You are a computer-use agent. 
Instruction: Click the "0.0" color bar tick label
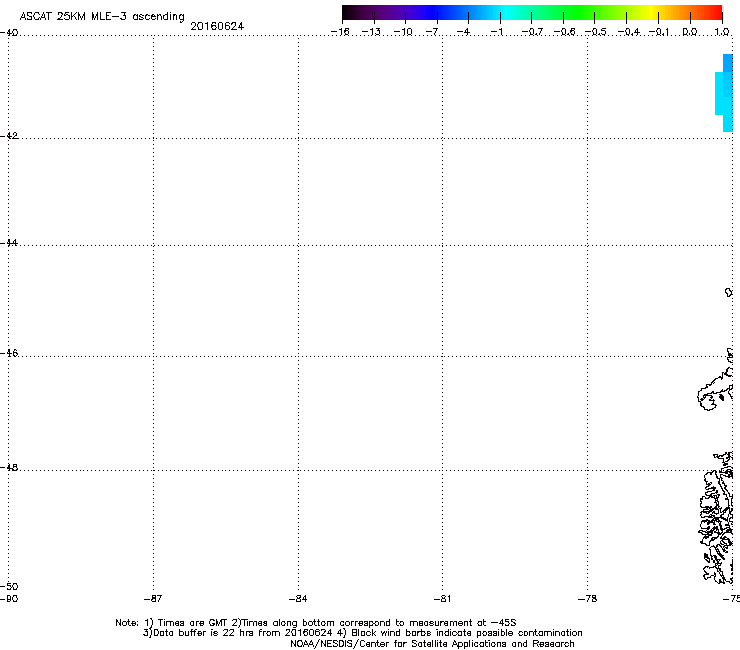coord(690,32)
